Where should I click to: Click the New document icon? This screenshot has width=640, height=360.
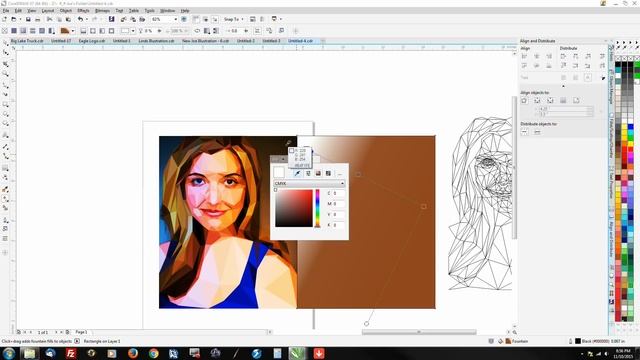click(4, 19)
